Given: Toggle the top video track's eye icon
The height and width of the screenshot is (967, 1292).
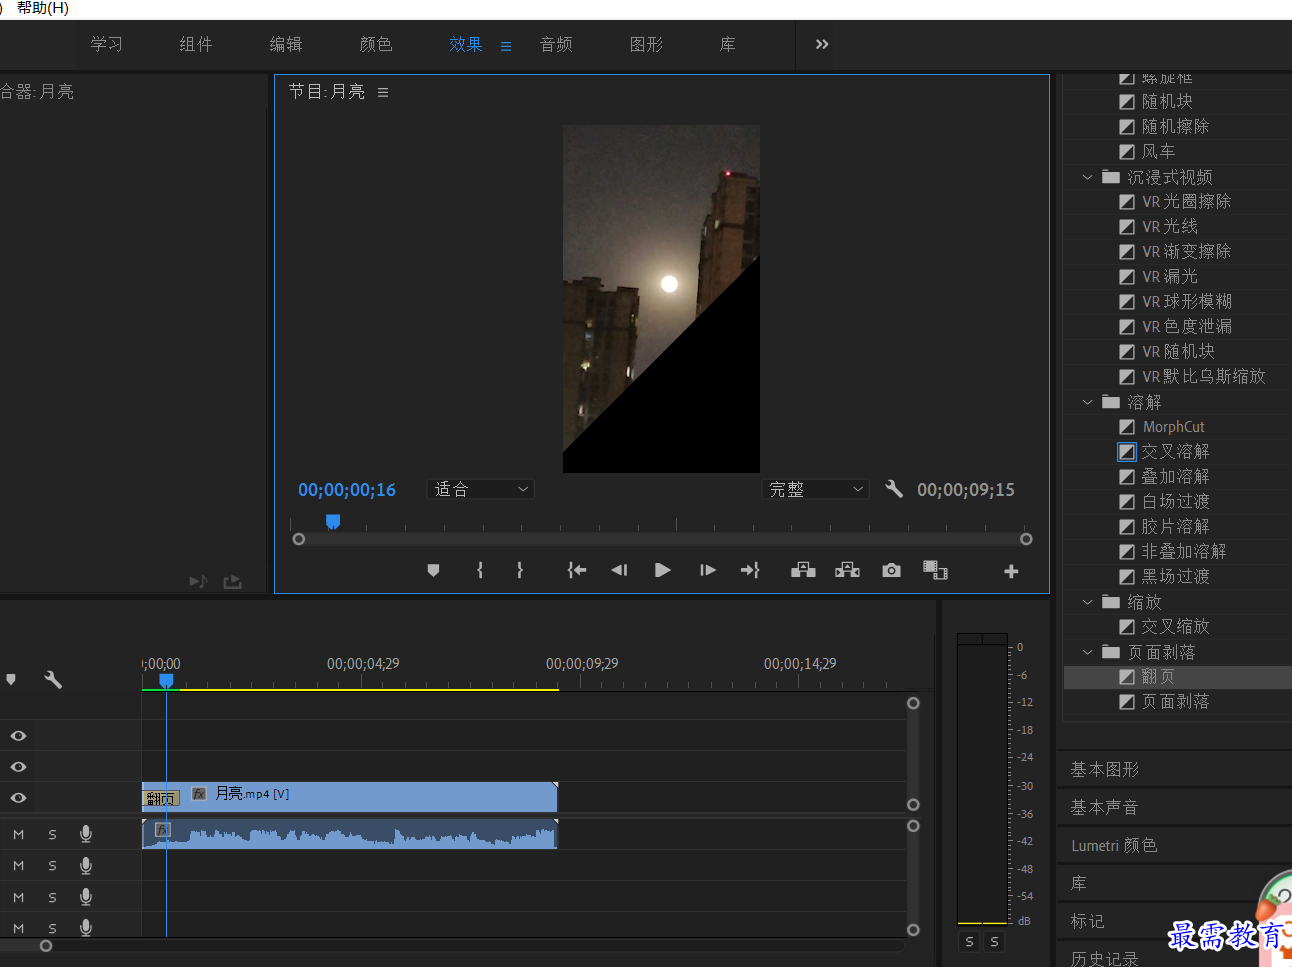Looking at the screenshot, I should (18, 736).
